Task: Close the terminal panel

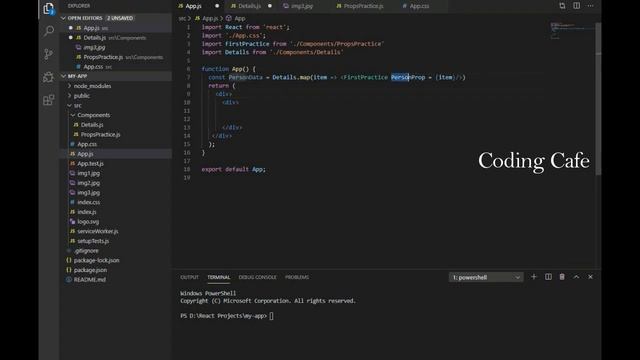Action: 590,277
